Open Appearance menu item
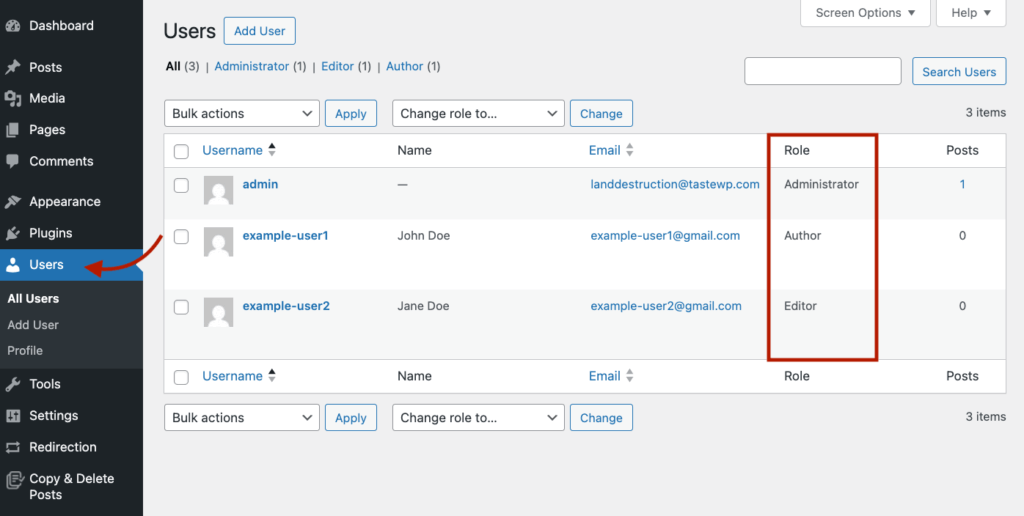 [x=71, y=202]
